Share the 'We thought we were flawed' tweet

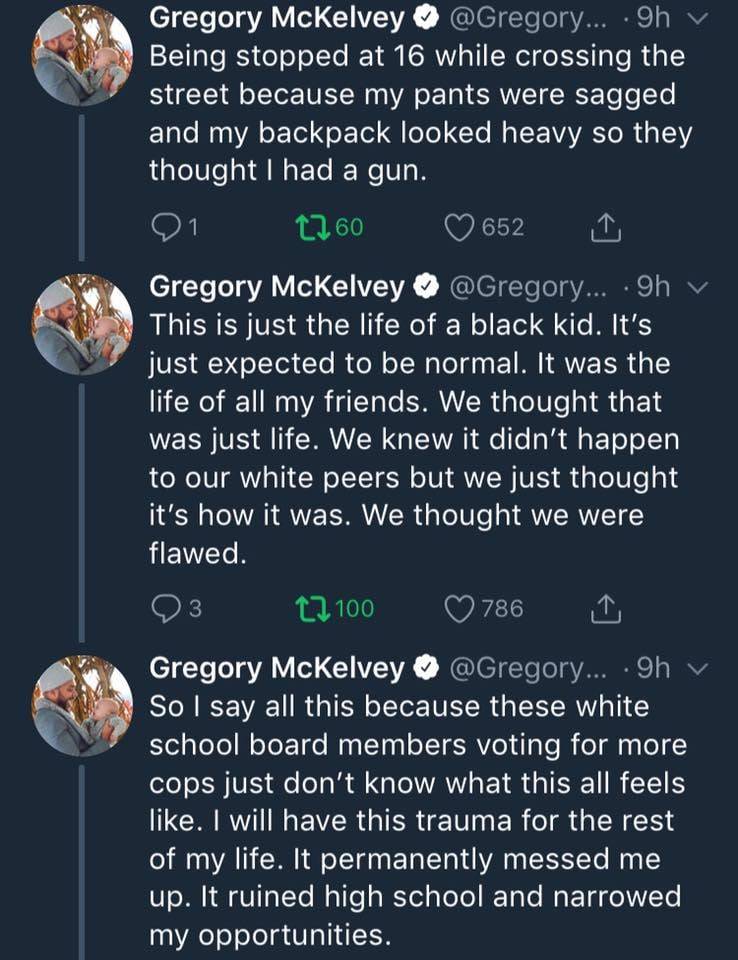point(606,608)
